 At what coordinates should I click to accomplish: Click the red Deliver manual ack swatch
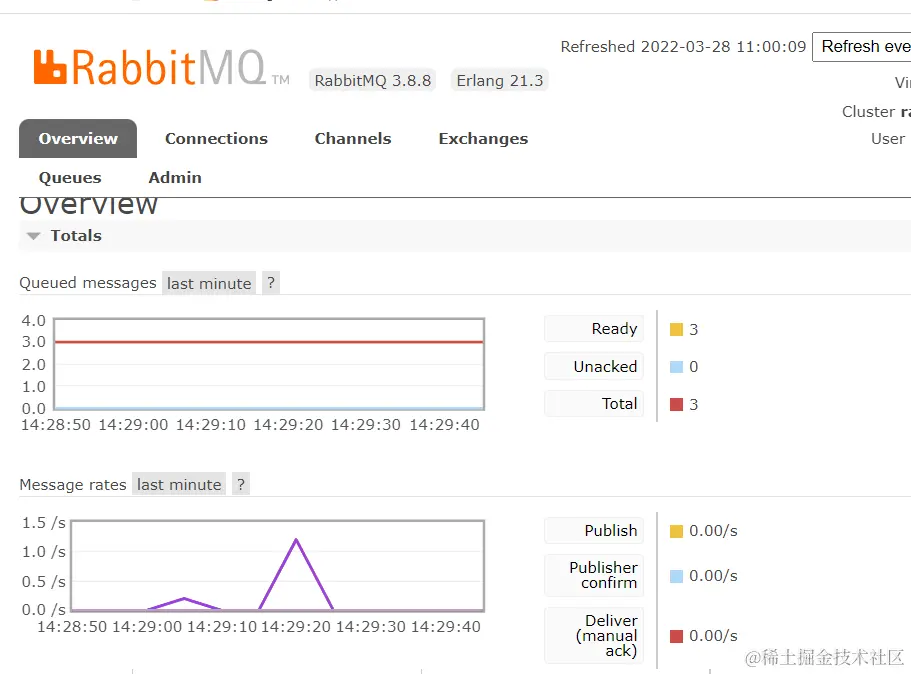[x=676, y=636]
